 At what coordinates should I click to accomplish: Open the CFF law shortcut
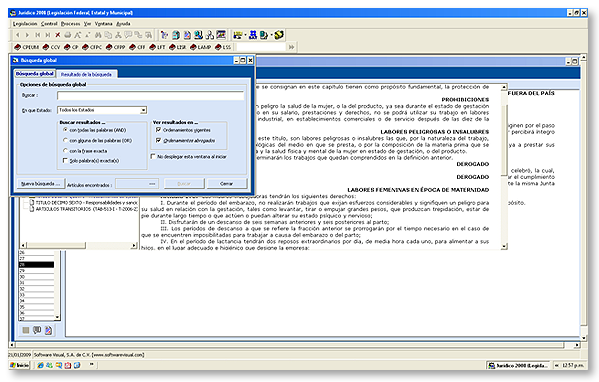[138, 47]
